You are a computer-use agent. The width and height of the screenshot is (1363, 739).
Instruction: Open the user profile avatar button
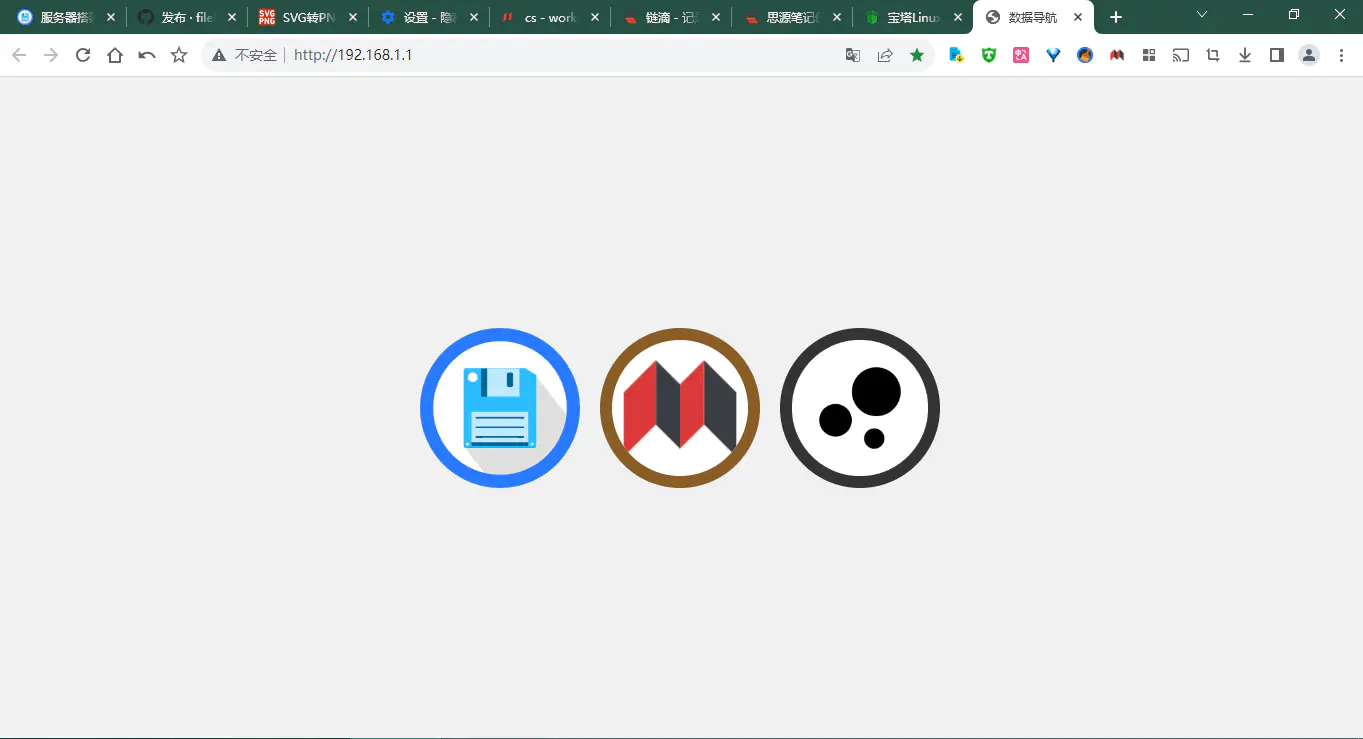point(1309,55)
